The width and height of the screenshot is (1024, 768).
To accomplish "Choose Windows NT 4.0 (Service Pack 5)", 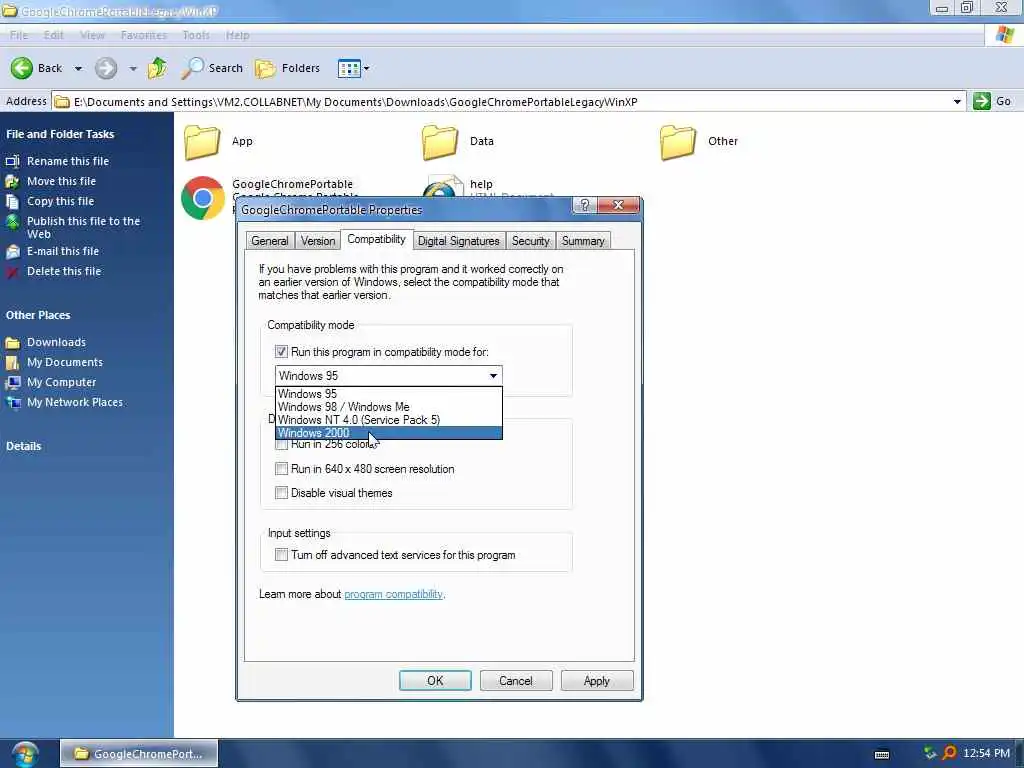I will click(389, 420).
